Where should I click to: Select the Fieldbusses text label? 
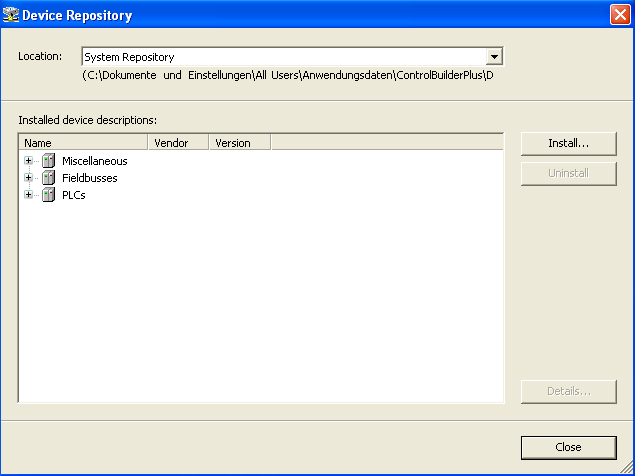(x=89, y=178)
